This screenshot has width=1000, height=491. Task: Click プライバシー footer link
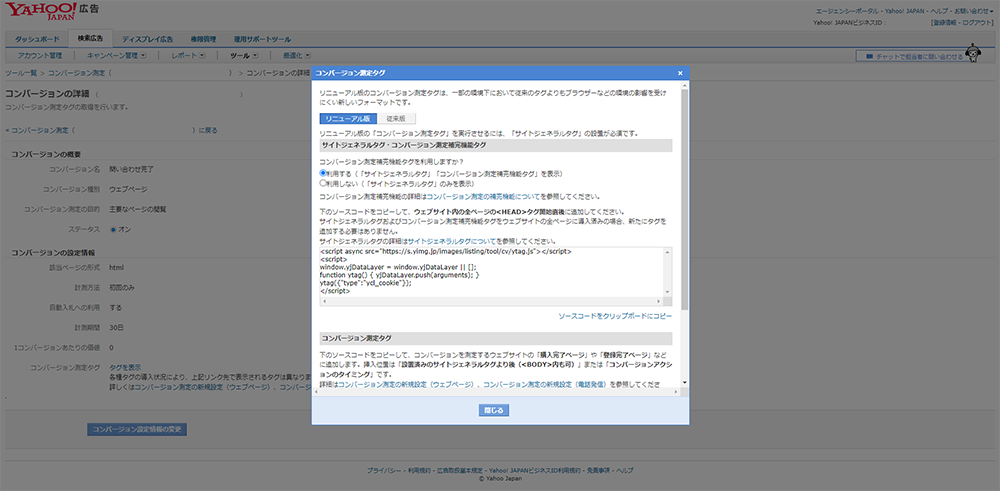(385, 470)
